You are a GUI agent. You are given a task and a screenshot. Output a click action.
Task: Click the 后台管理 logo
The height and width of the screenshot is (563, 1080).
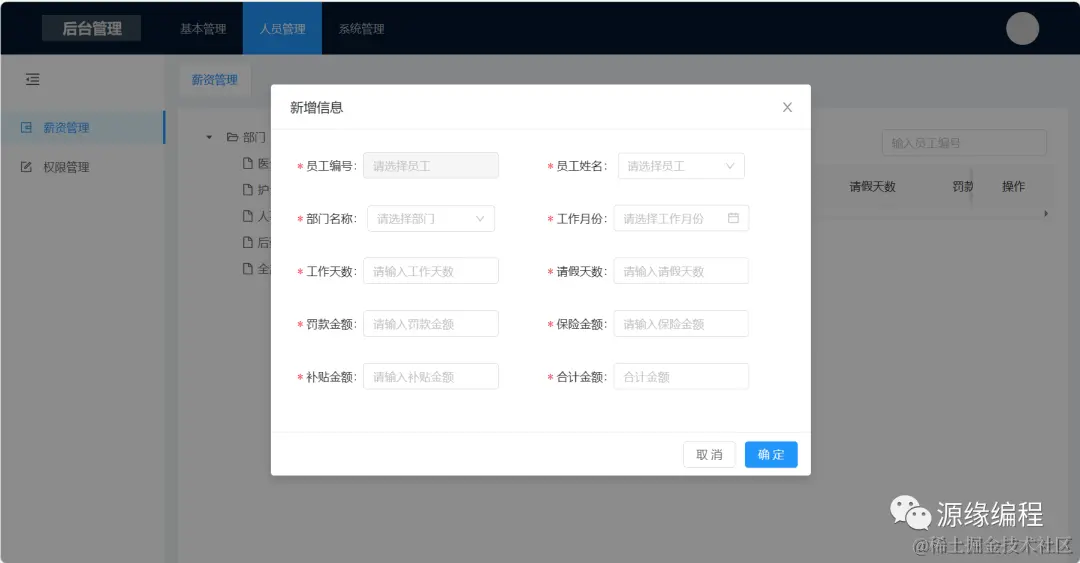(92, 28)
